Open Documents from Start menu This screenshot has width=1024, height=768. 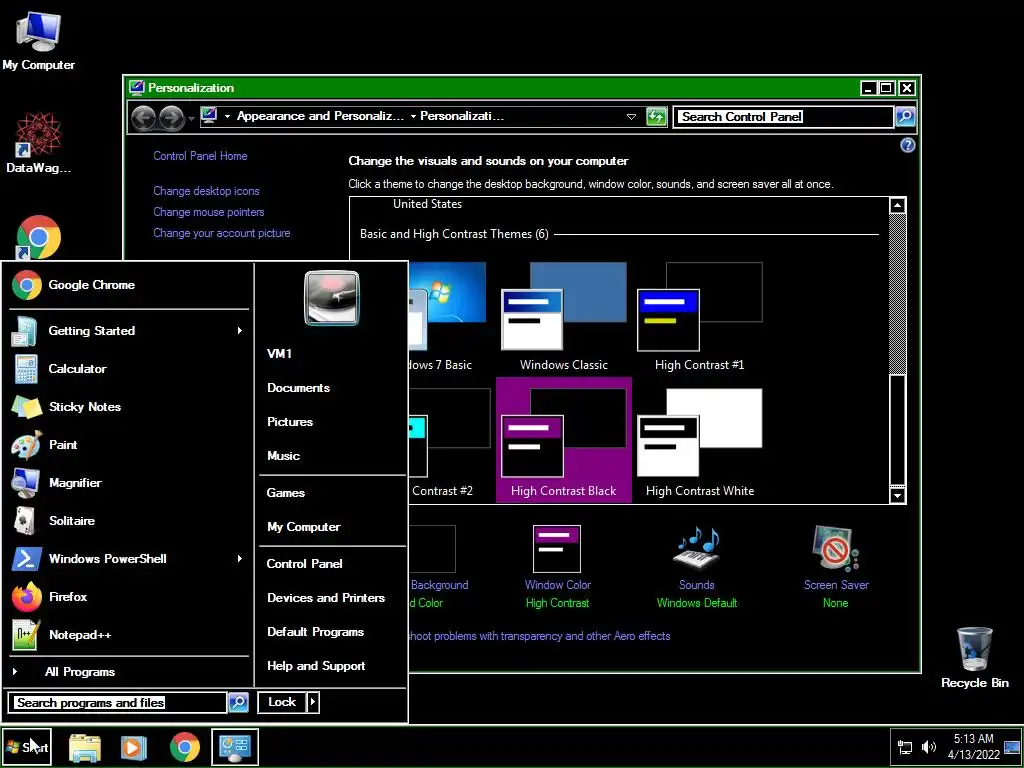click(x=298, y=388)
